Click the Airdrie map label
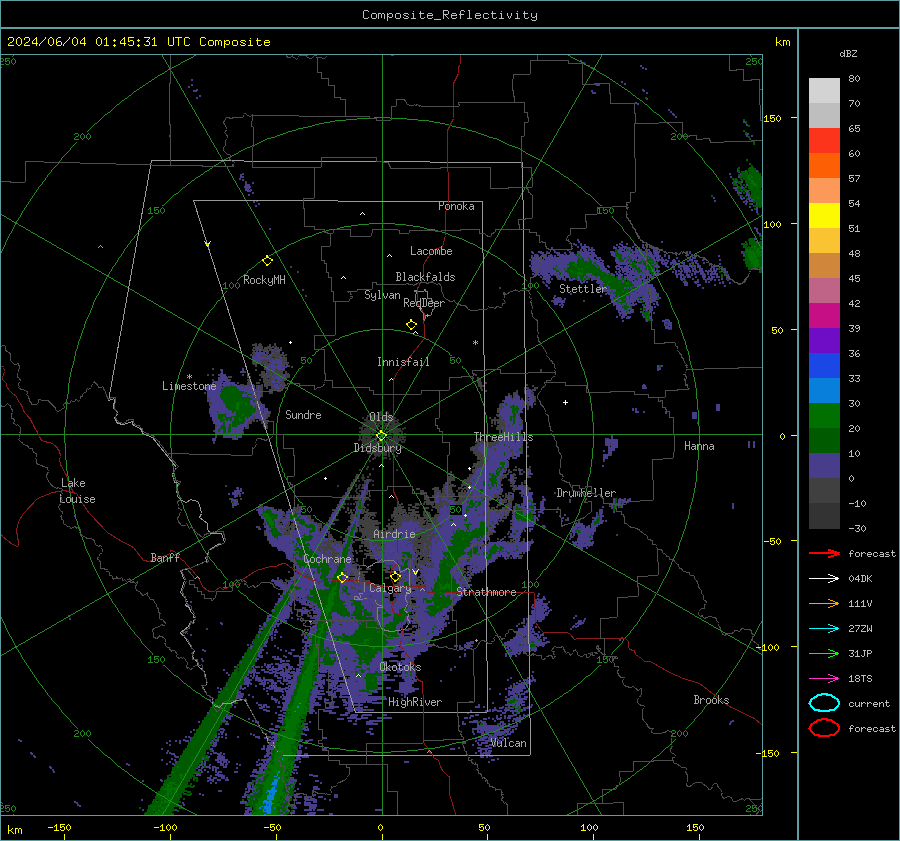900x841 pixels. [x=394, y=534]
